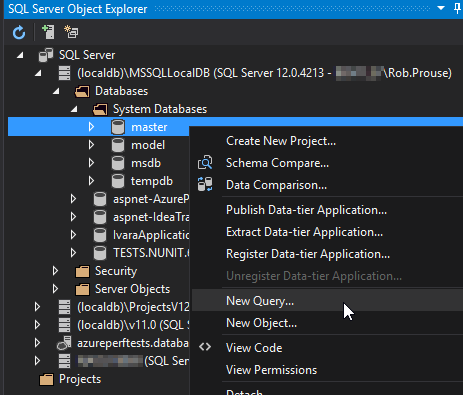Pin the SQL Server Object Explorer panel
Viewport: 463px width, 395px height.
click(x=458, y=8)
